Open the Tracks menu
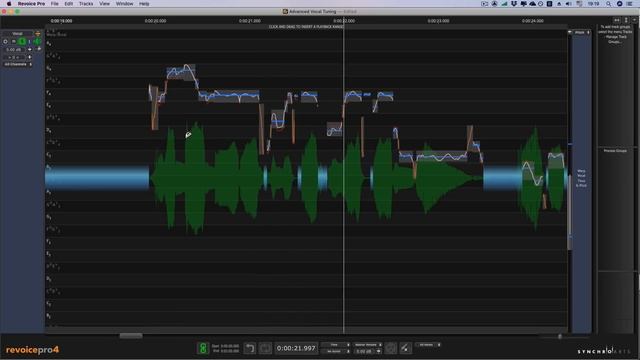Image resolution: width=640 pixels, height=360 pixels. tap(86, 4)
